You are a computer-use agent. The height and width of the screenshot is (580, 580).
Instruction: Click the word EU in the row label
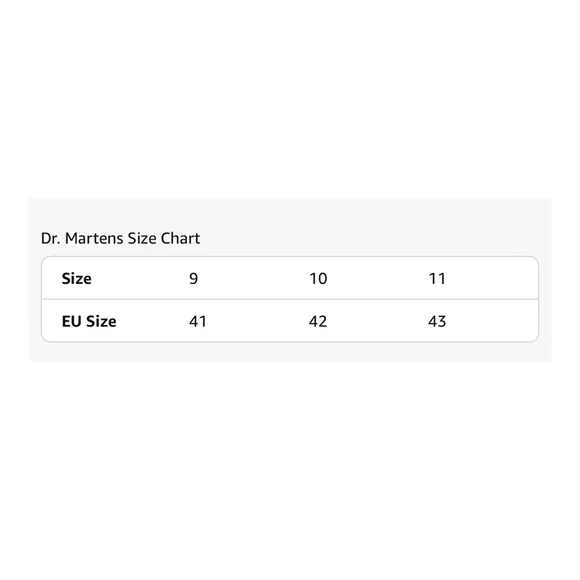[71, 321]
